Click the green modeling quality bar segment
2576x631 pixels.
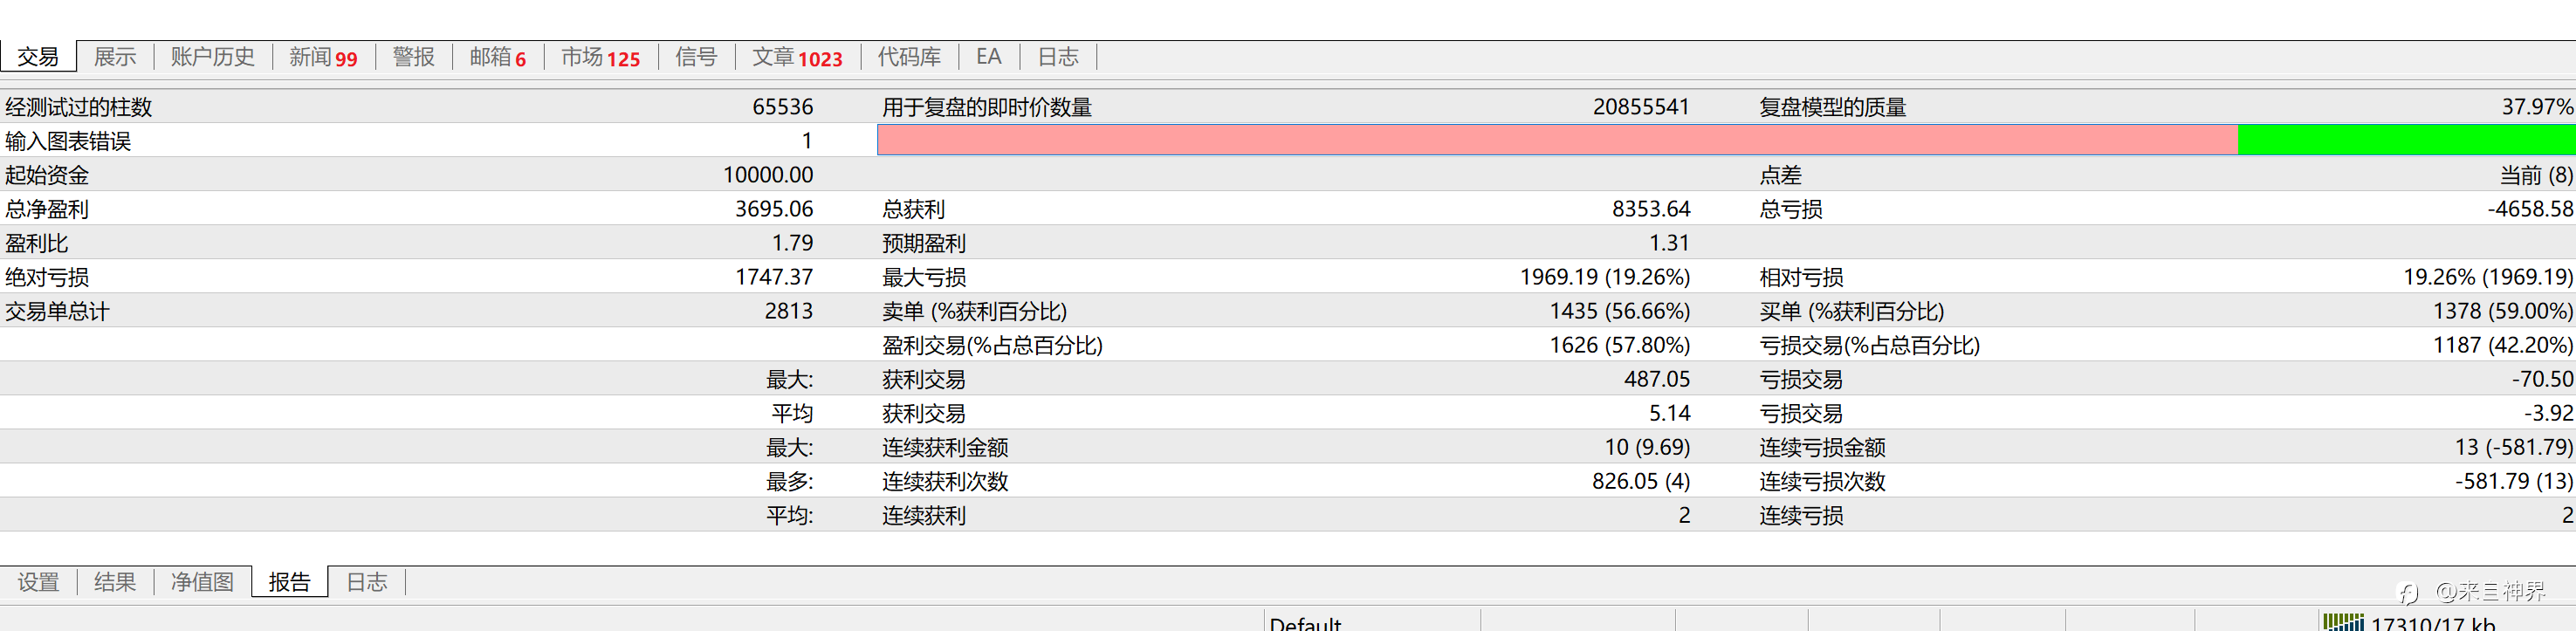tap(2405, 141)
